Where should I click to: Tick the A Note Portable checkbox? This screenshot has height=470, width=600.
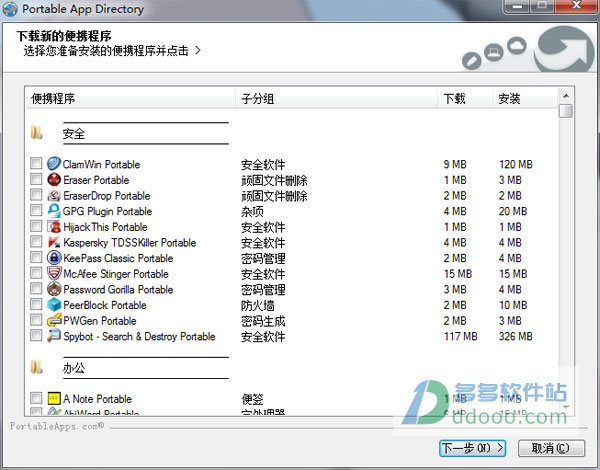pos(36,398)
